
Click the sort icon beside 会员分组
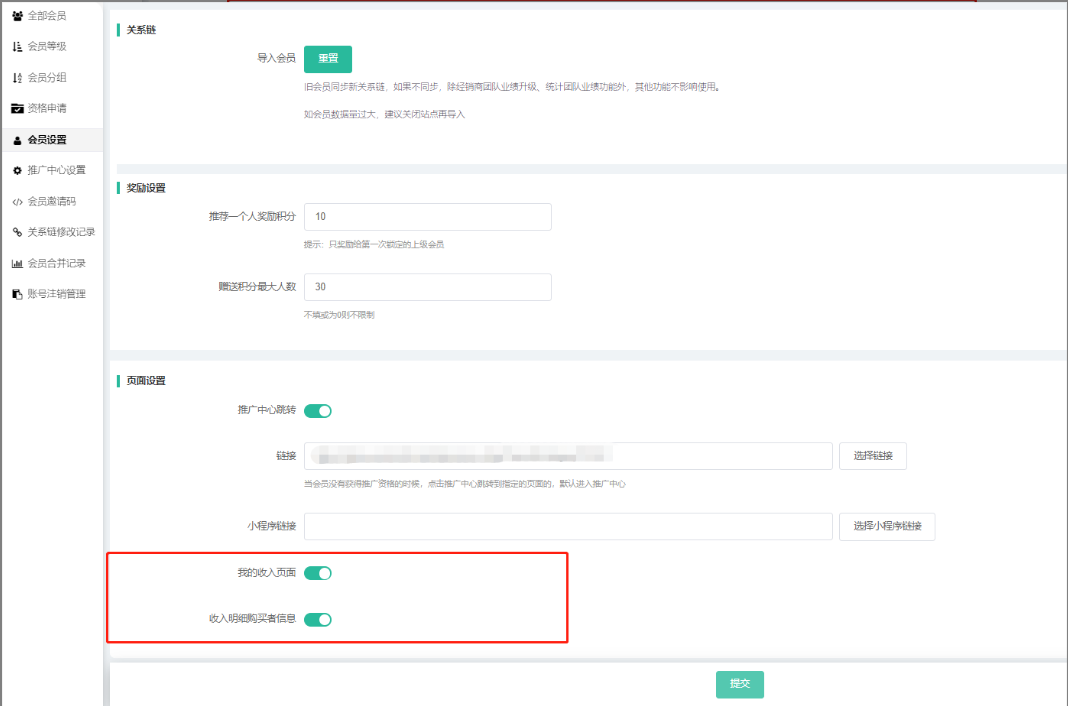click(x=17, y=78)
